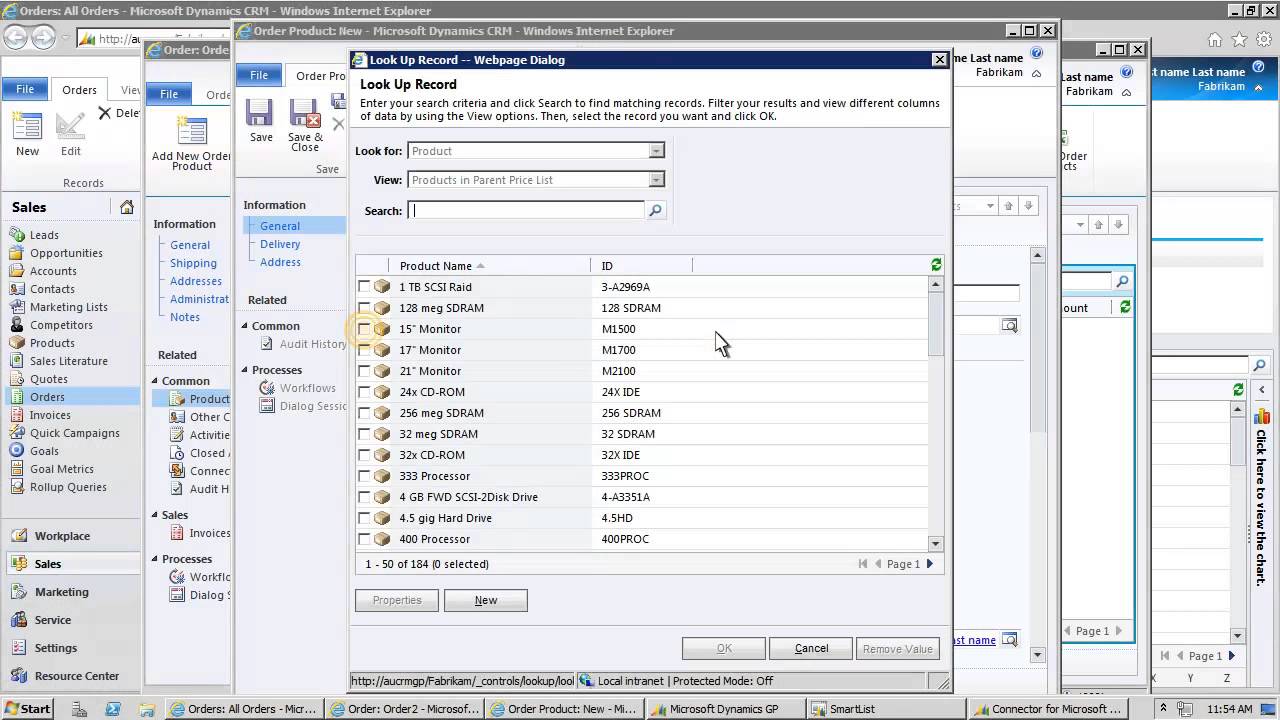Image resolution: width=1280 pixels, height=720 pixels.
Task: Open File tab in Order Product window
Action: click(x=259, y=75)
